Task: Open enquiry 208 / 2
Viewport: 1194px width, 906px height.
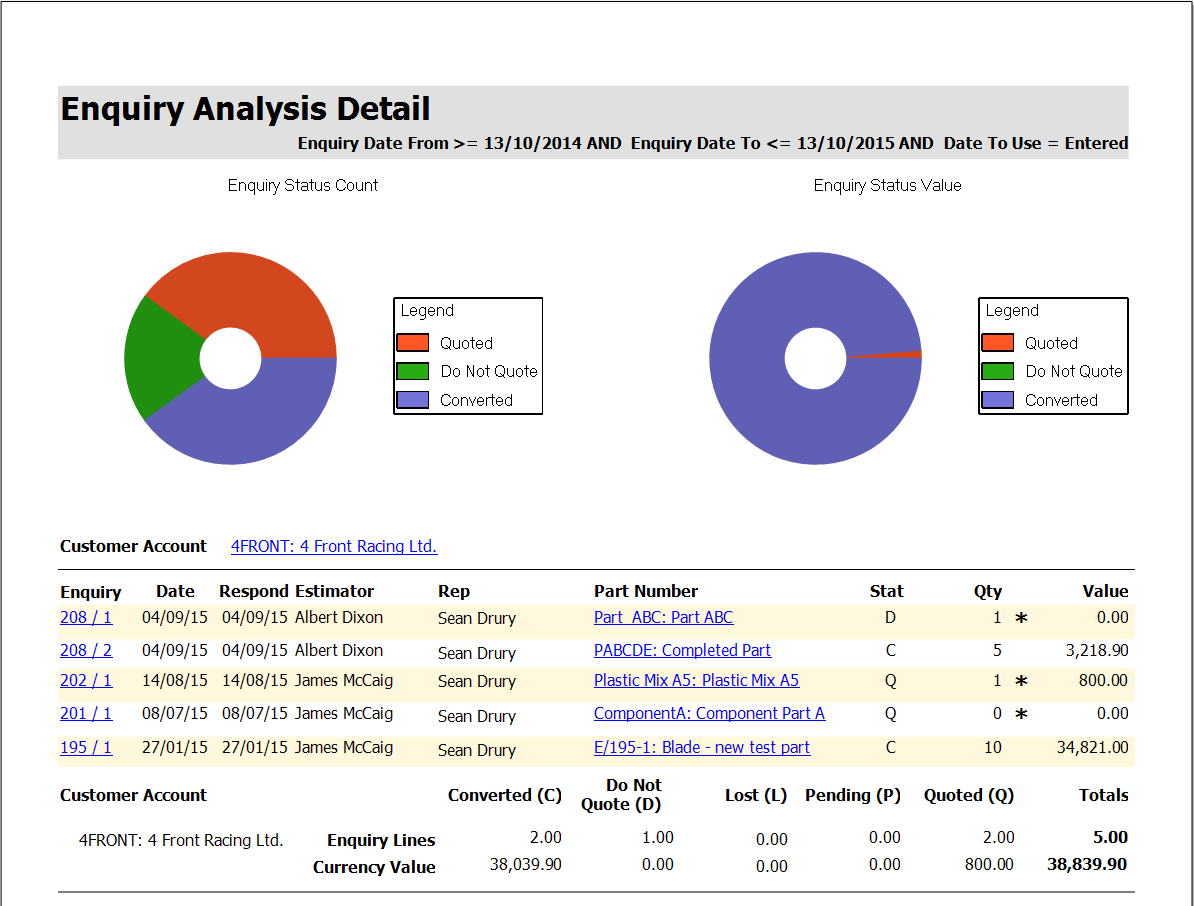Action: (x=86, y=650)
